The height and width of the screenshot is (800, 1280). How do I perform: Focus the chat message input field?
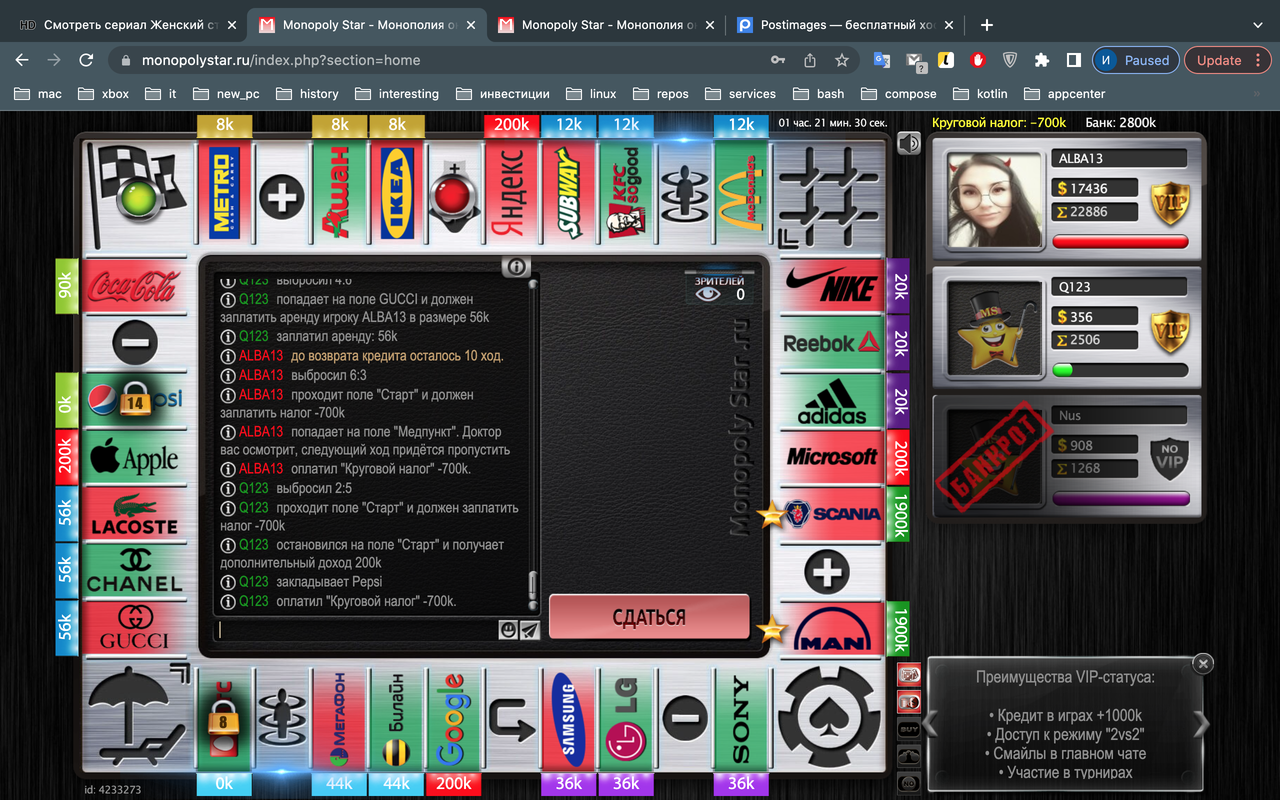pos(357,630)
